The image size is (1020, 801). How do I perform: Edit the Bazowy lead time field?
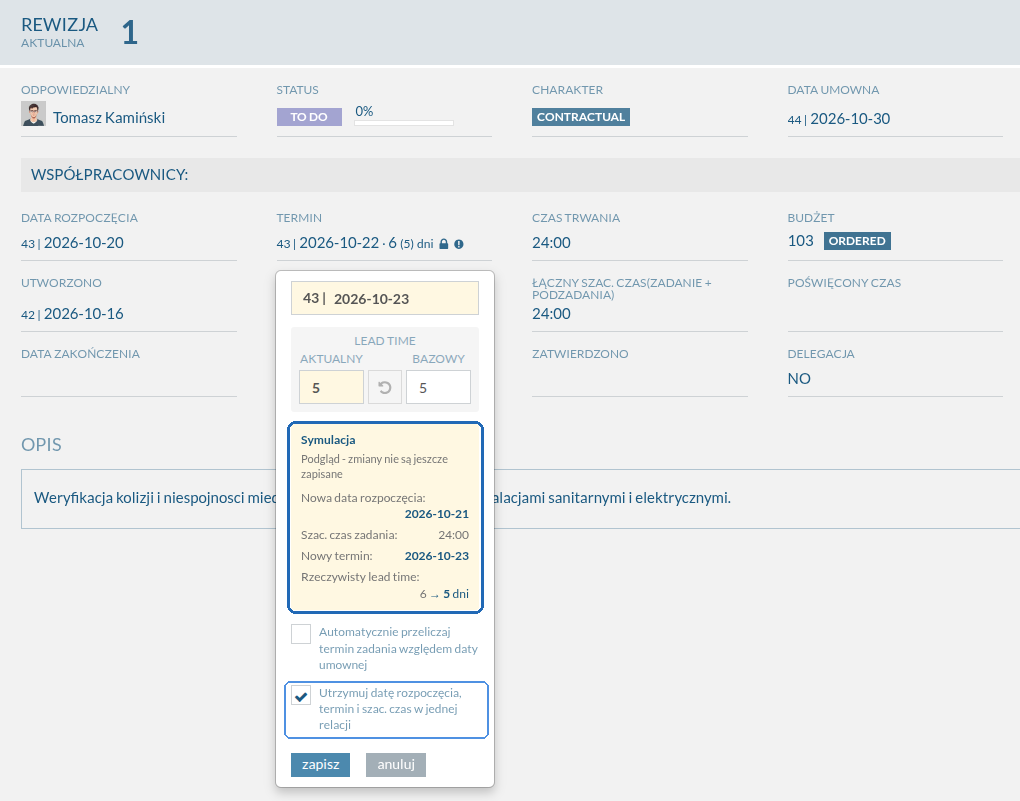(x=438, y=388)
